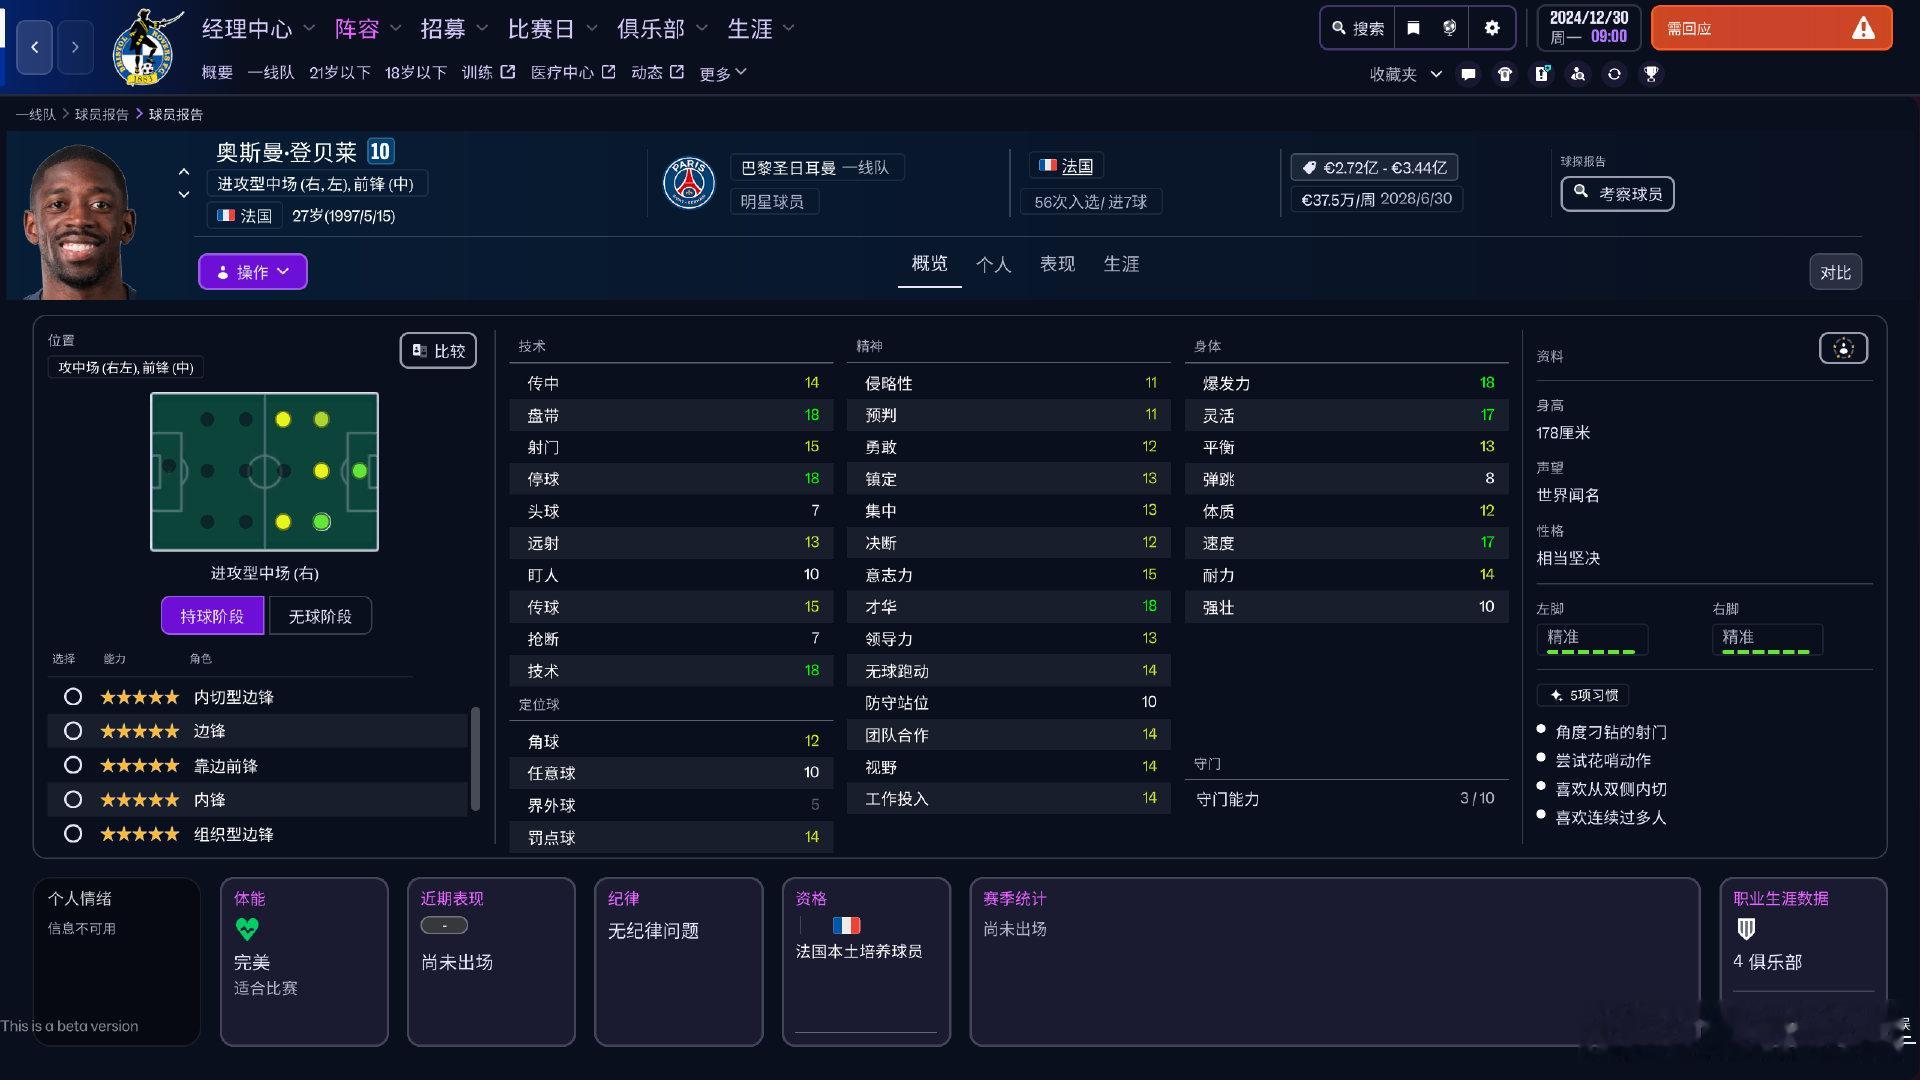Open the pitch view icon in 资料 panel
Screen dimensions: 1920x1080
pos(1843,348)
